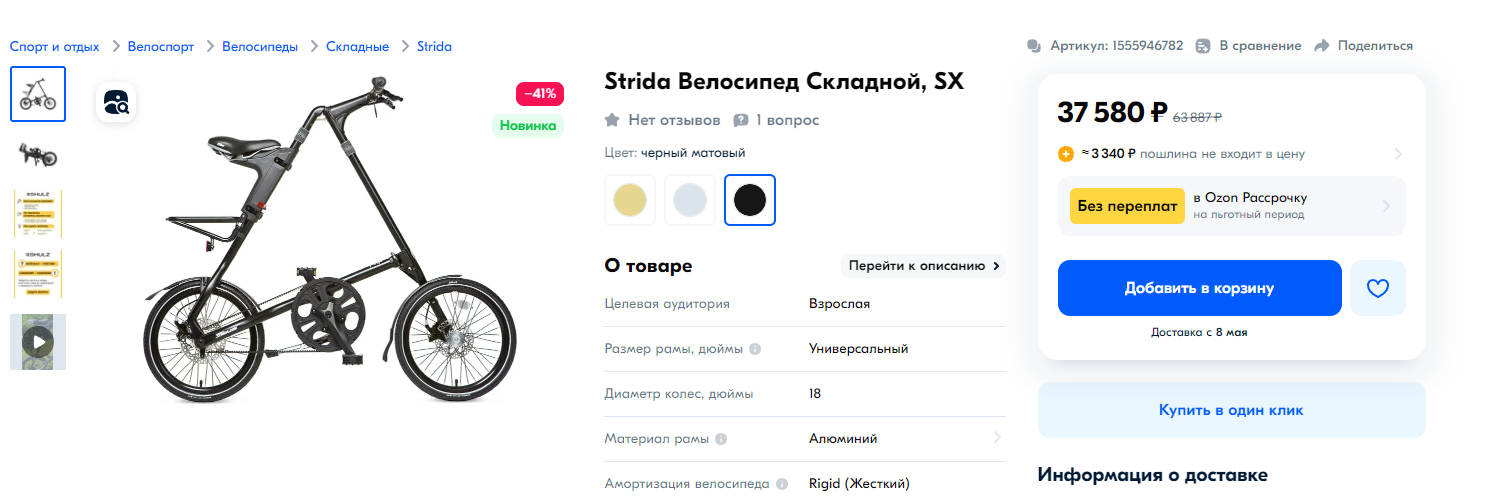This screenshot has height=501, width=1499.
Task: Open the Велосипеды breadcrumb
Action: click(x=260, y=46)
